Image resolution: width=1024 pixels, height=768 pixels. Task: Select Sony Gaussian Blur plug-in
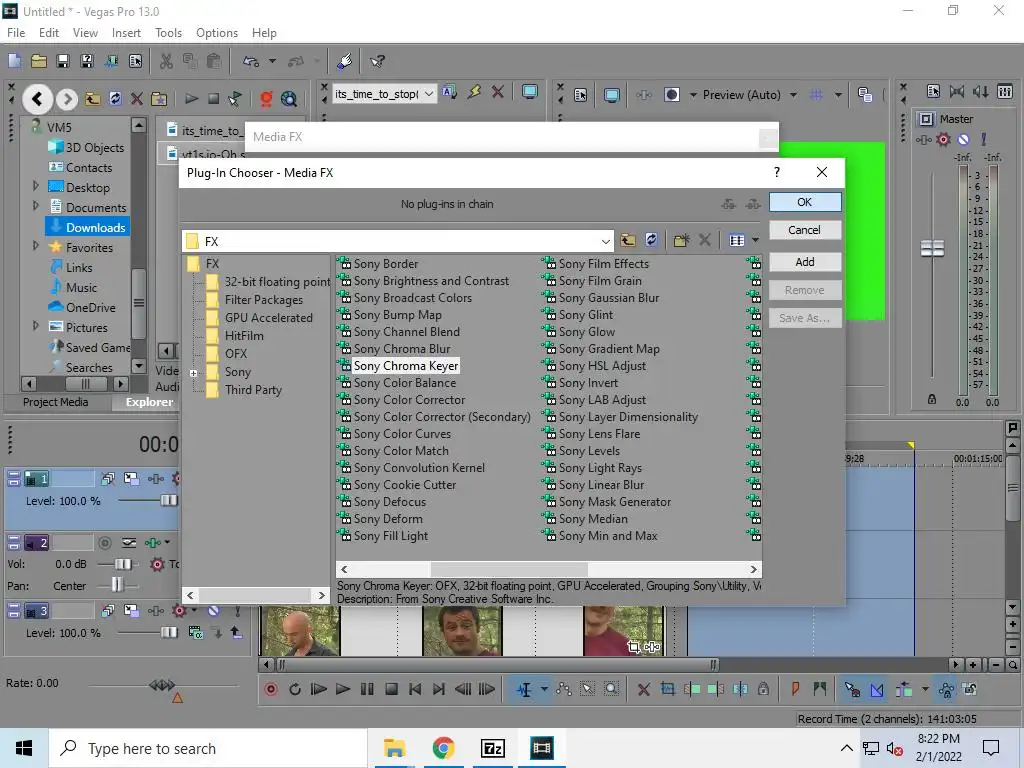(x=609, y=298)
